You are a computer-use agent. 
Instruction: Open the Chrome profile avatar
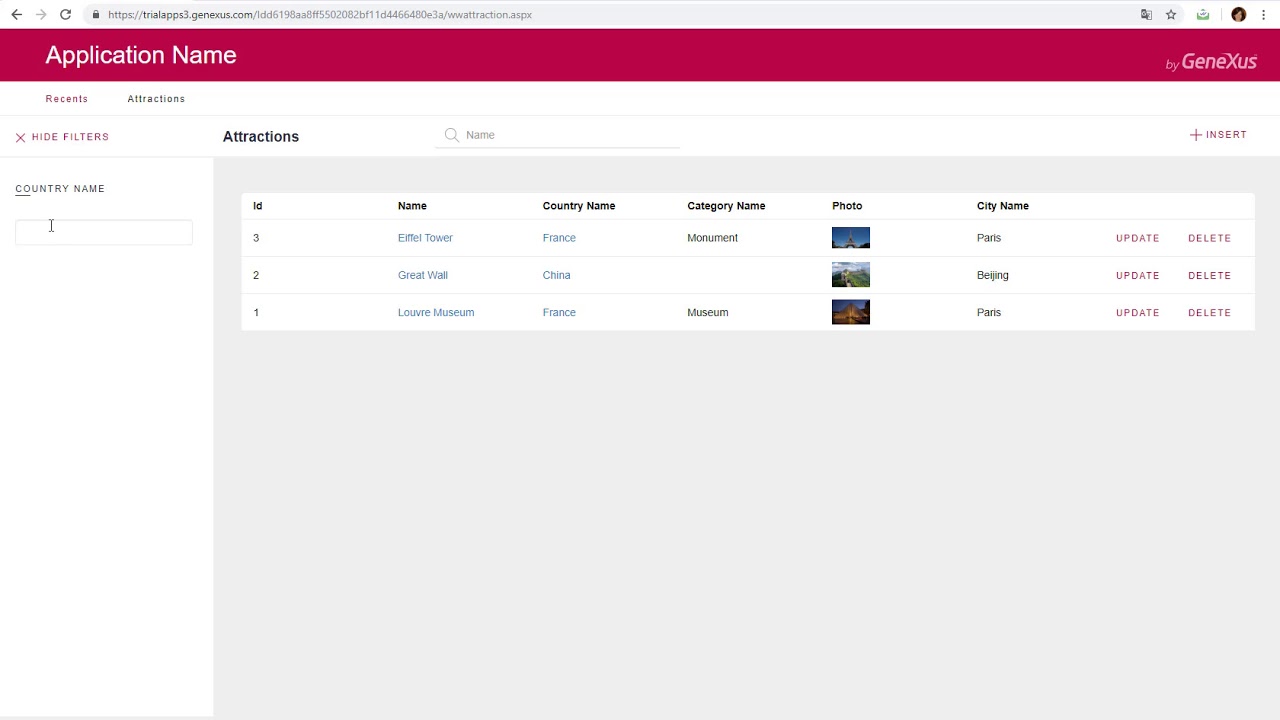click(1238, 15)
